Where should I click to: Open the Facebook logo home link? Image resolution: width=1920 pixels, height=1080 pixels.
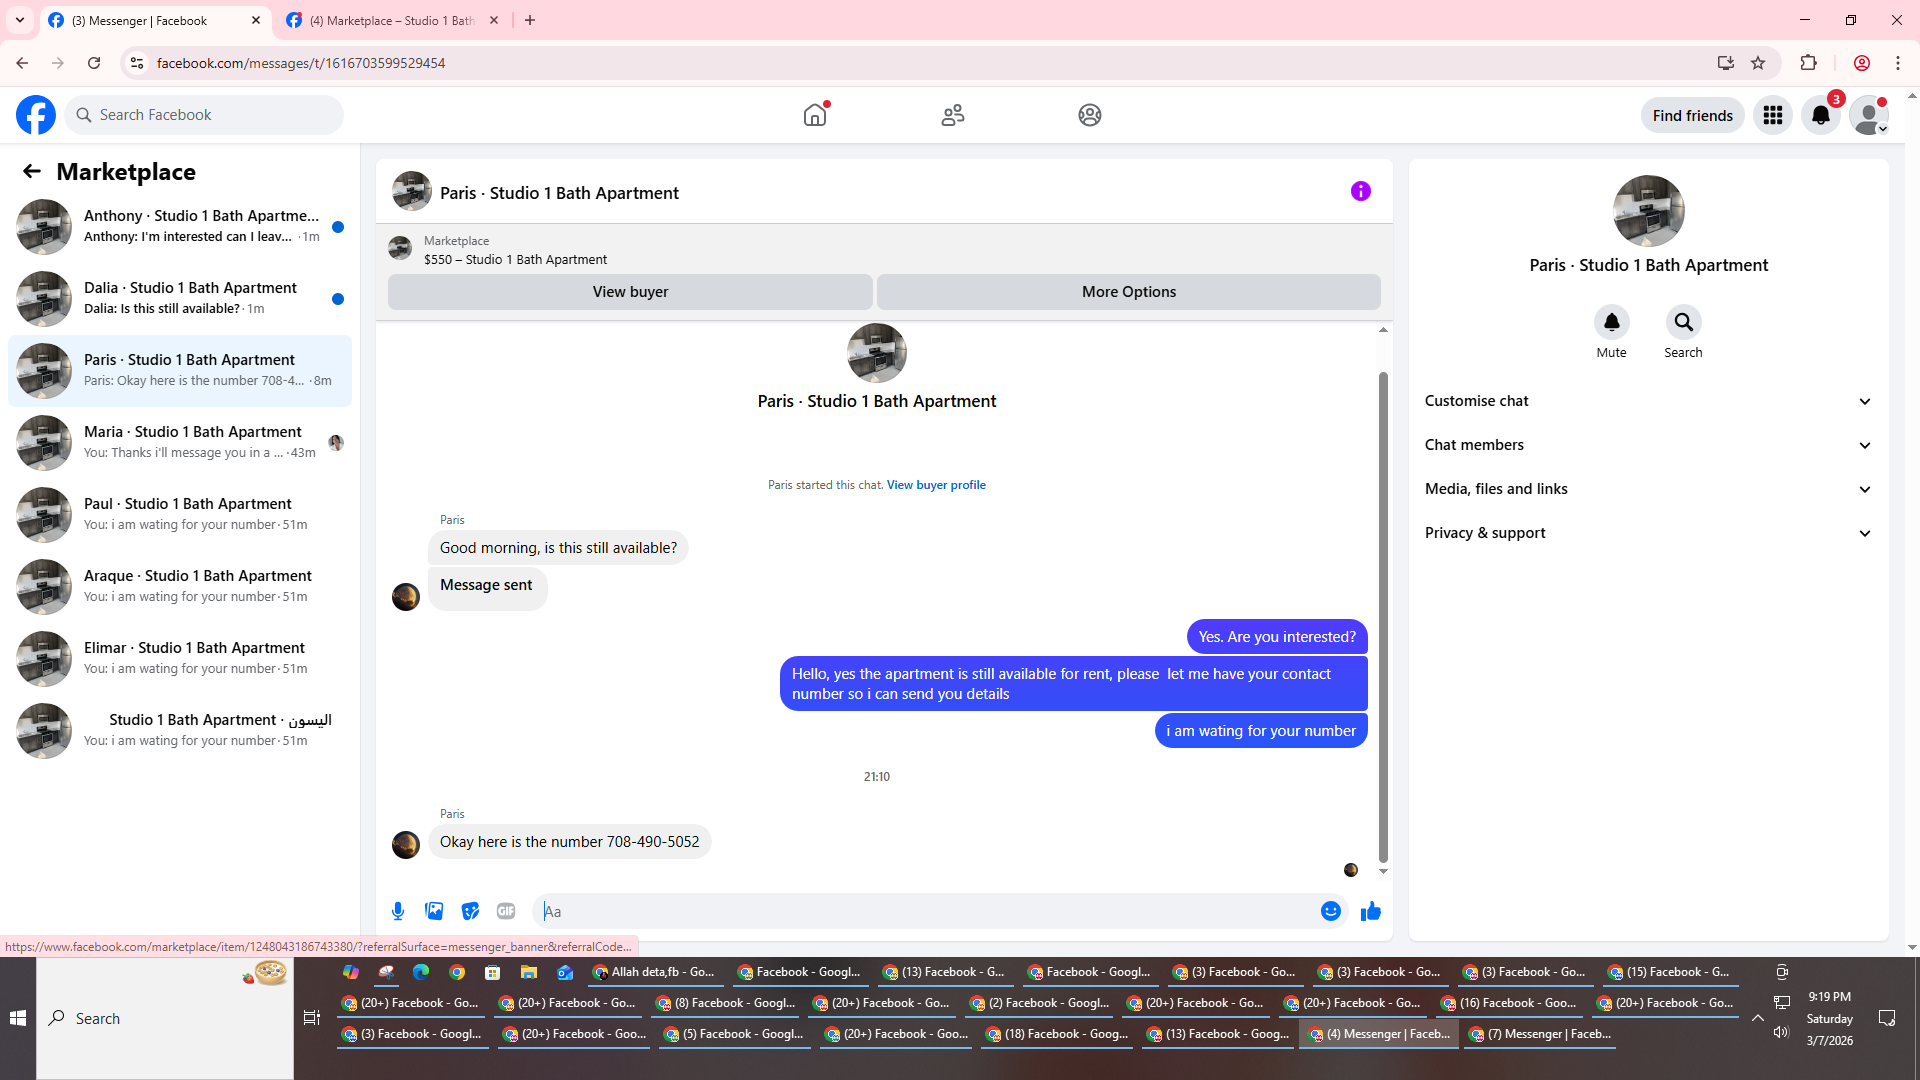pyautogui.click(x=36, y=115)
